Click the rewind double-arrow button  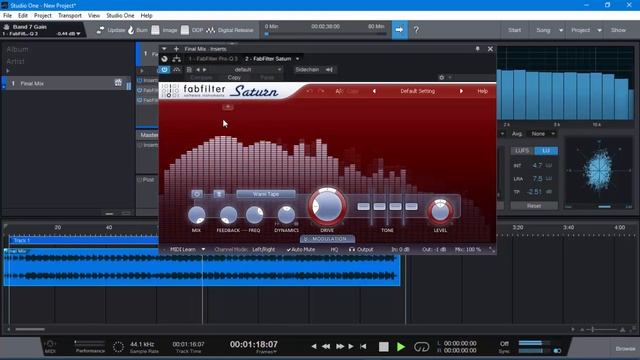pos(326,347)
